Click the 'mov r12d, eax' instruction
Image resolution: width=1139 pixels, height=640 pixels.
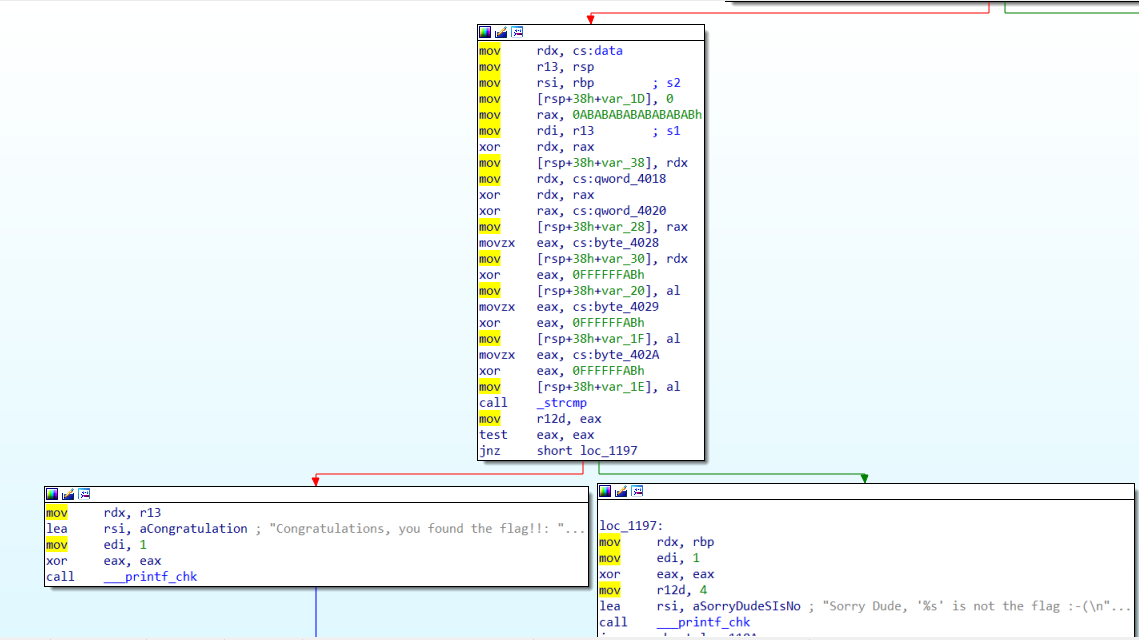coord(540,418)
